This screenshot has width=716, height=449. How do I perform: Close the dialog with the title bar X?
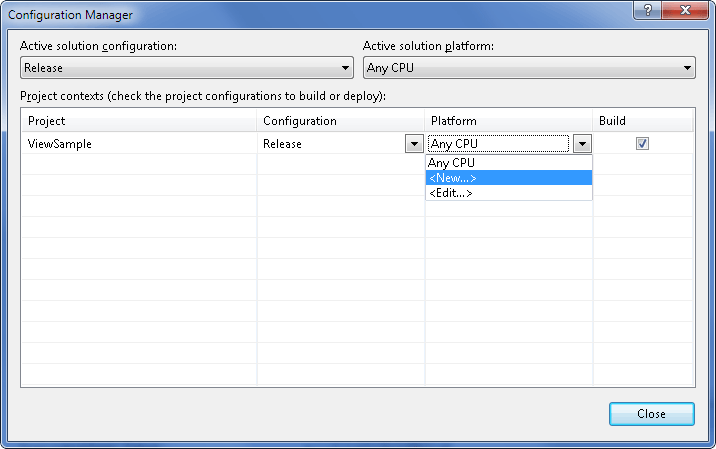pos(687,10)
